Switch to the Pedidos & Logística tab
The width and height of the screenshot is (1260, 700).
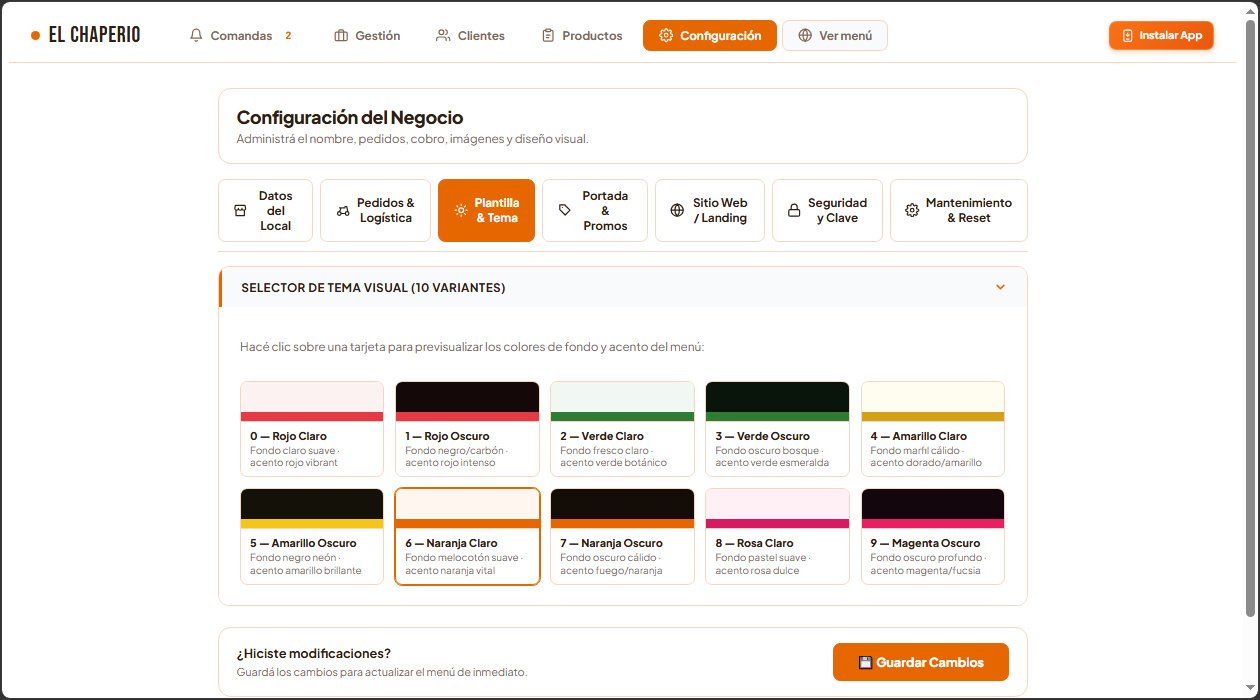coord(375,210)
